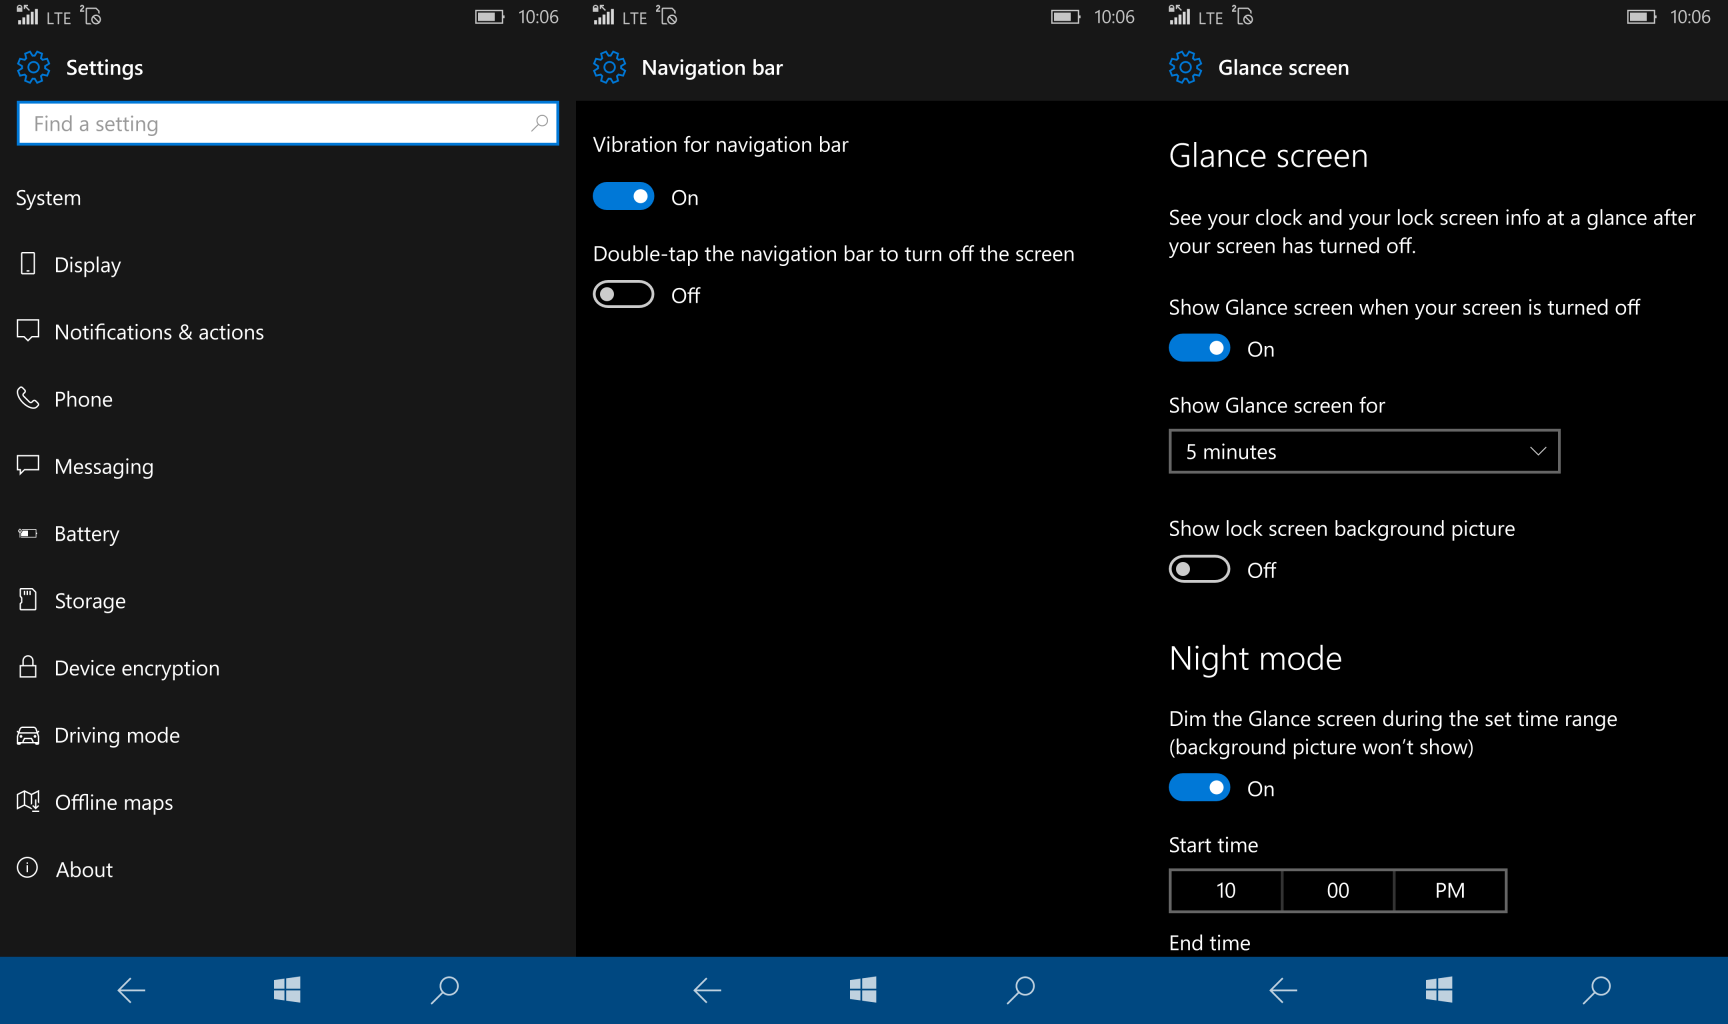Tap search button on Settings screen
Image resolution: width=1728 pixels, height=1024 pixels.
click(444, 990)
